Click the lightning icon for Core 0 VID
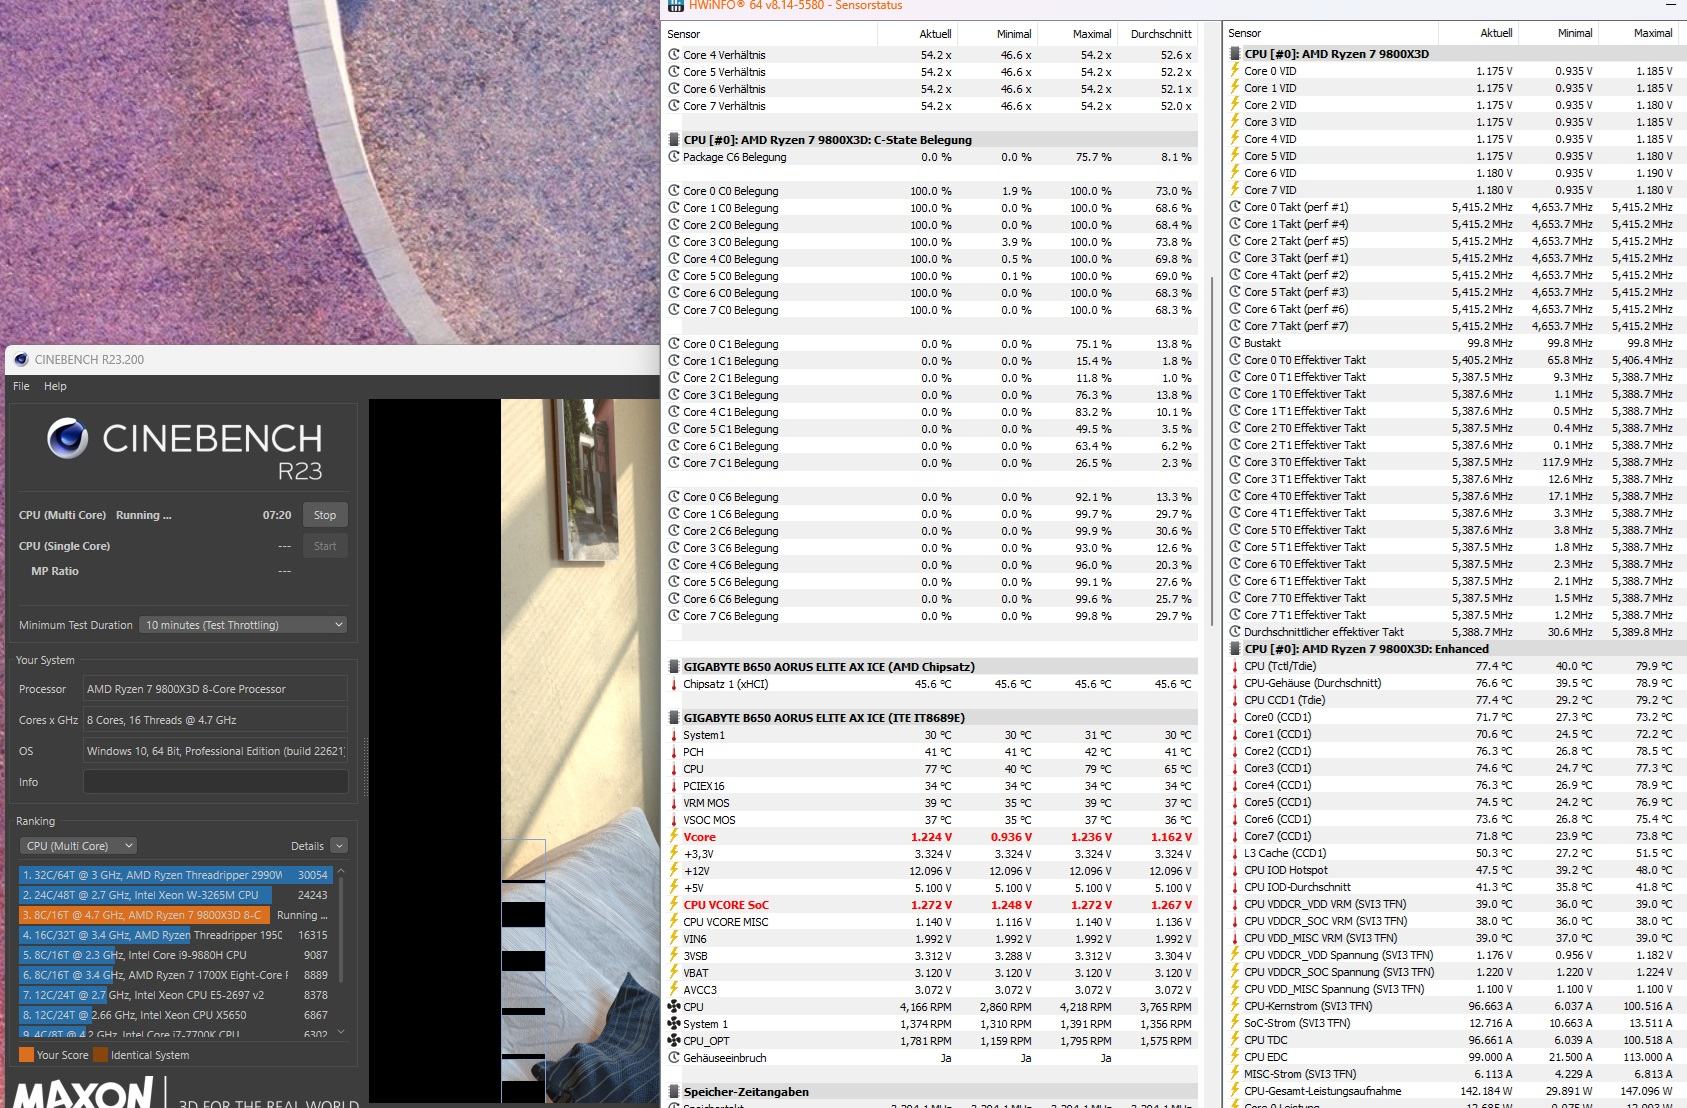The width and height of the screenshot is (1687, 1108). [1235, 71]
